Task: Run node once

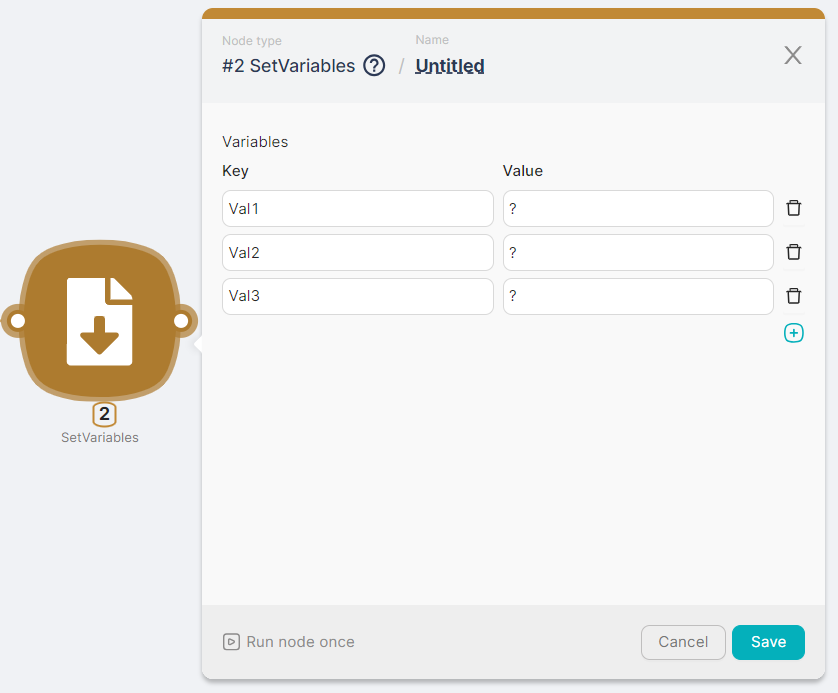Action: [289, 642]
